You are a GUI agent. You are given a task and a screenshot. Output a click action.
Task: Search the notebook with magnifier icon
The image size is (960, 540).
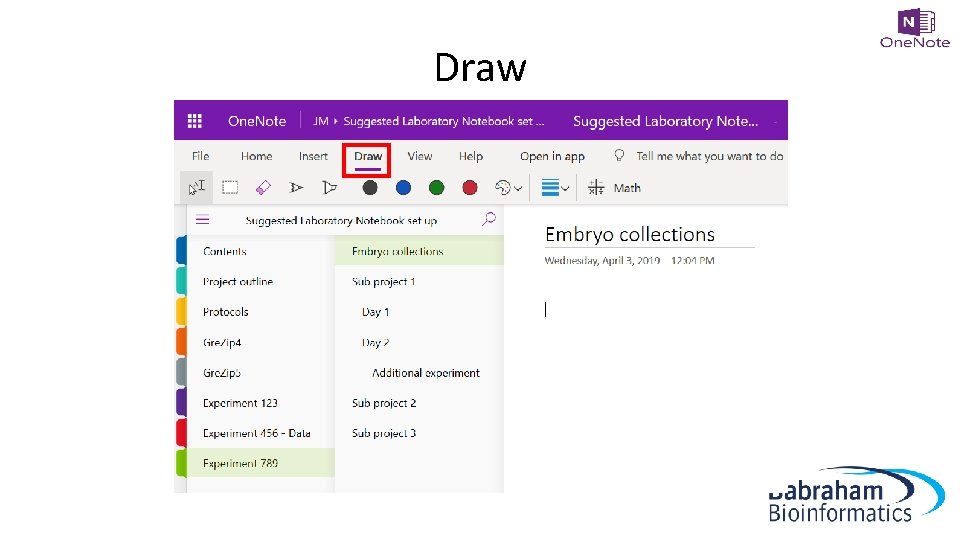pyautogui.click(x=489, y=219)
